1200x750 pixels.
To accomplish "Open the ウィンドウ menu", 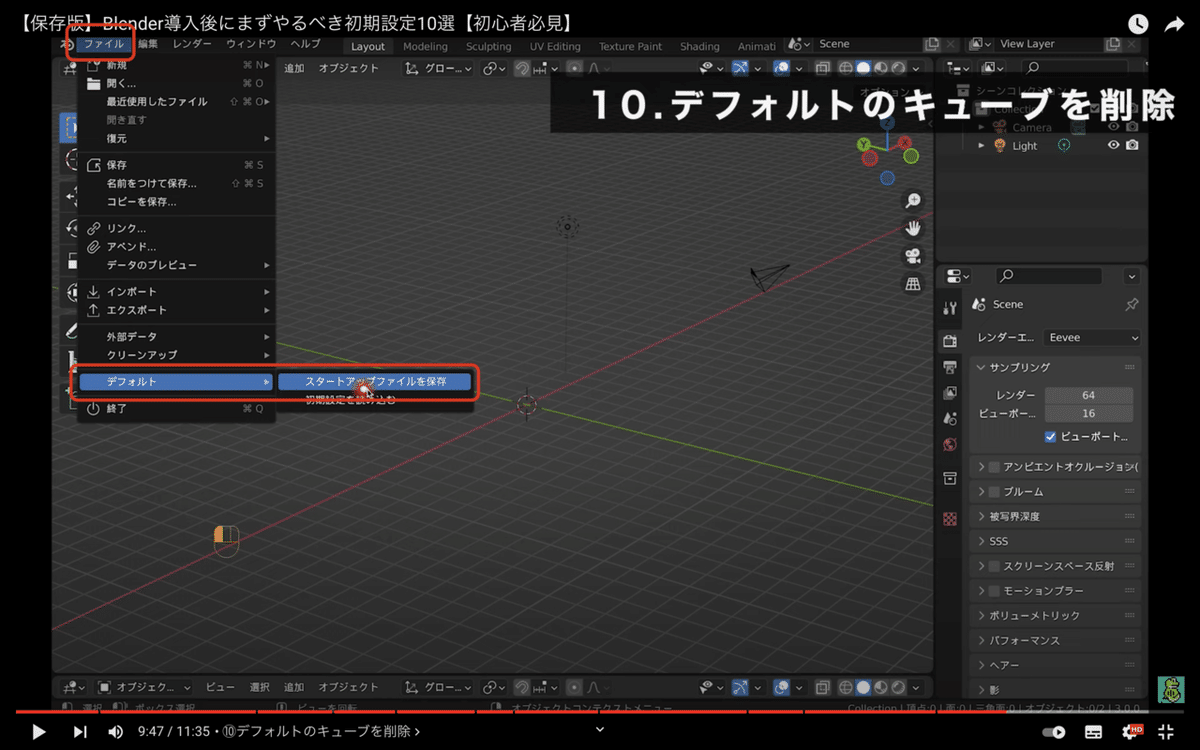I will [x=251, y=44].
